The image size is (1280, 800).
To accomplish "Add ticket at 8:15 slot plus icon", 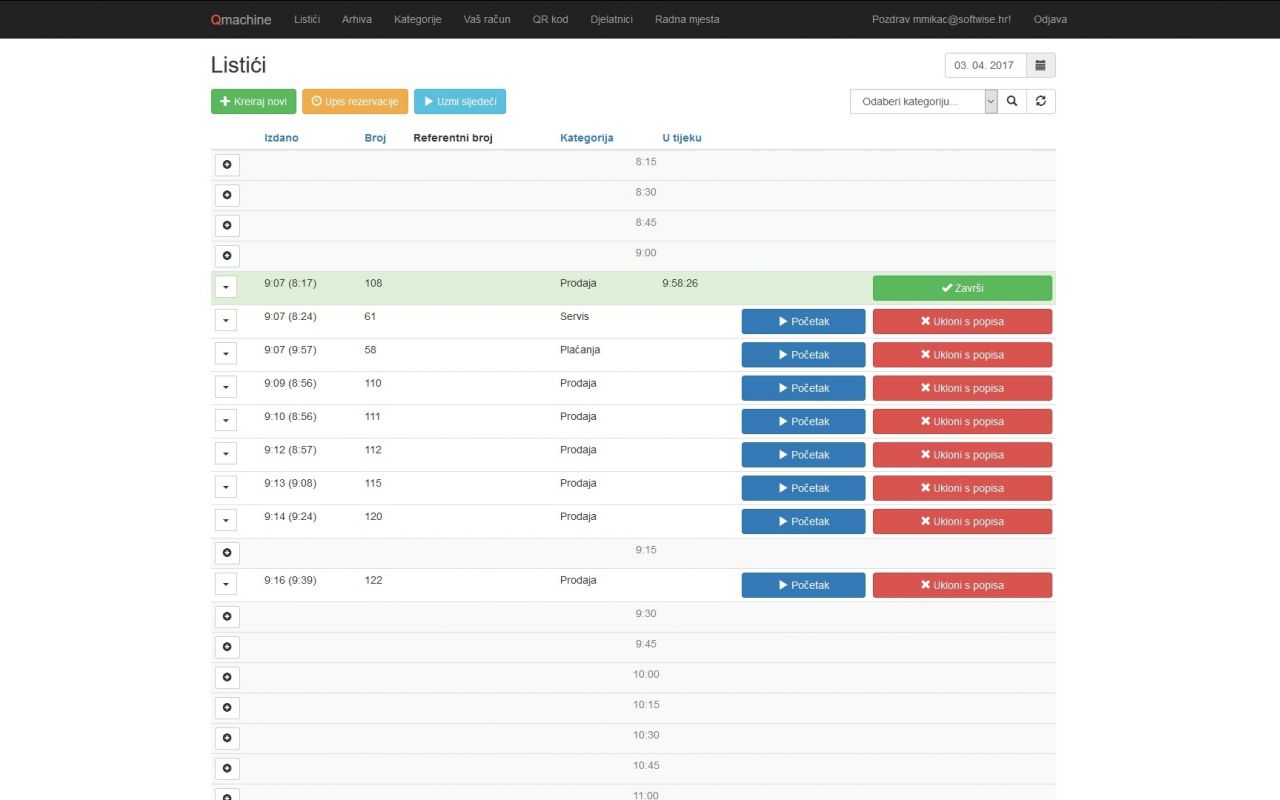I will coord(227,165).
